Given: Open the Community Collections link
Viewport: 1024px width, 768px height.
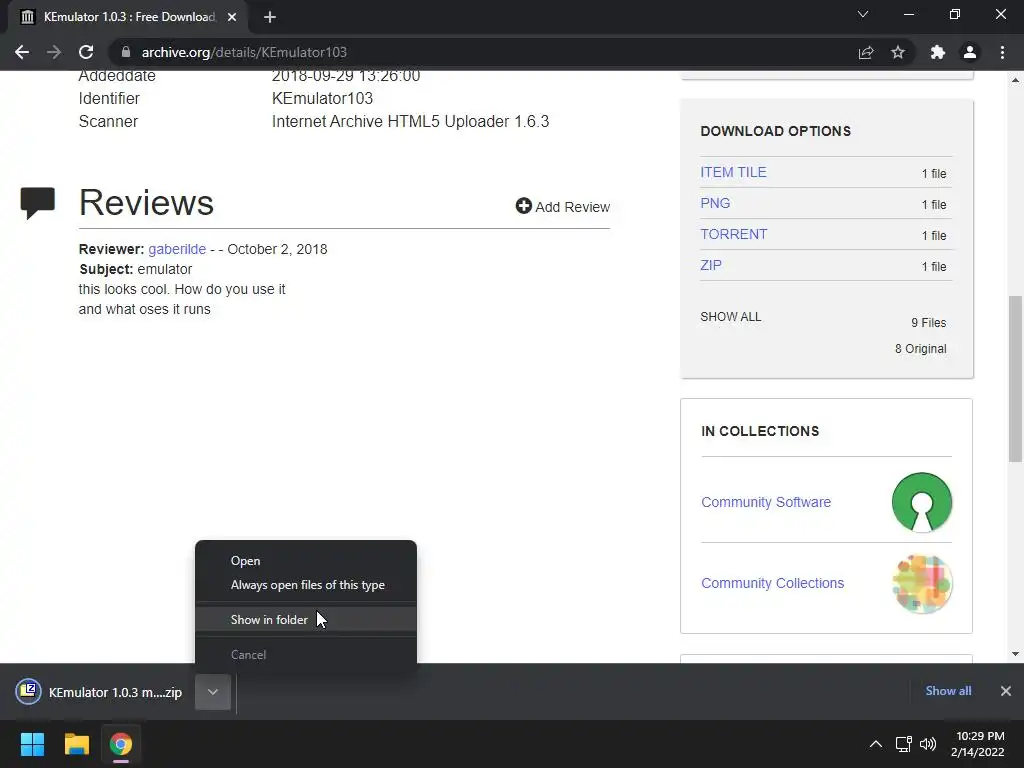Looking at the screenshot, I should (773, 583).
